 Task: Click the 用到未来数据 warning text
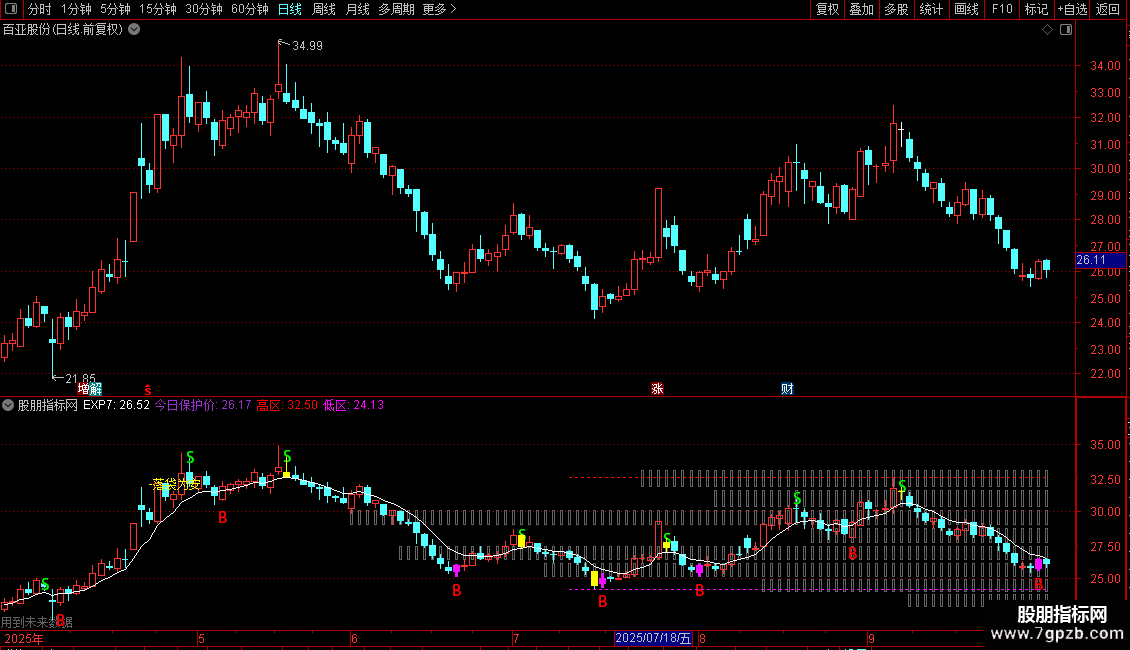click(x=37, y=622)
